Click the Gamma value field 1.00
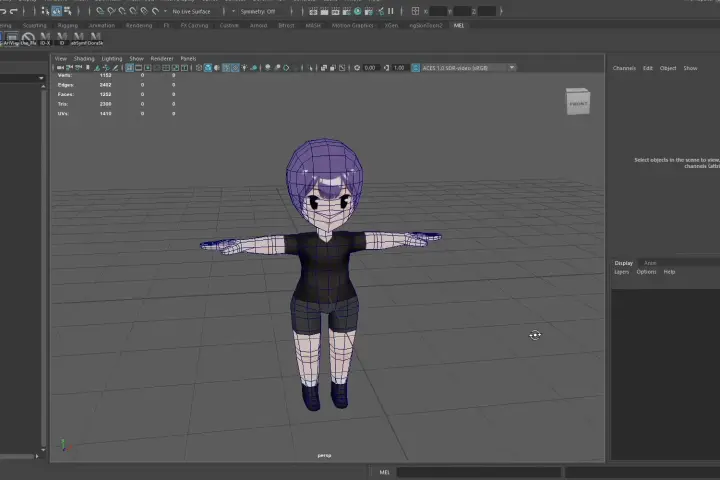Viewport: 720px width, 480px height. pyautogui.click(x=399, y=68)
